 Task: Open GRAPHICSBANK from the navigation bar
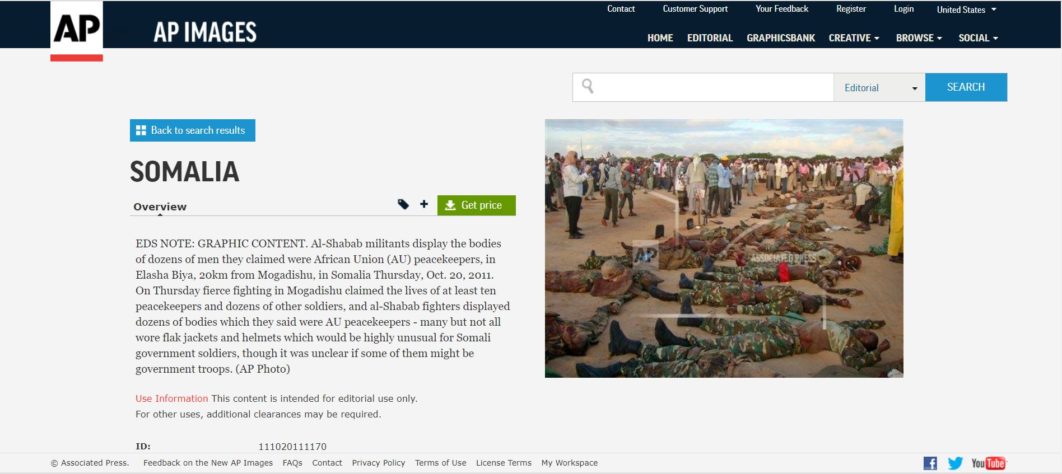pos(780,38)
